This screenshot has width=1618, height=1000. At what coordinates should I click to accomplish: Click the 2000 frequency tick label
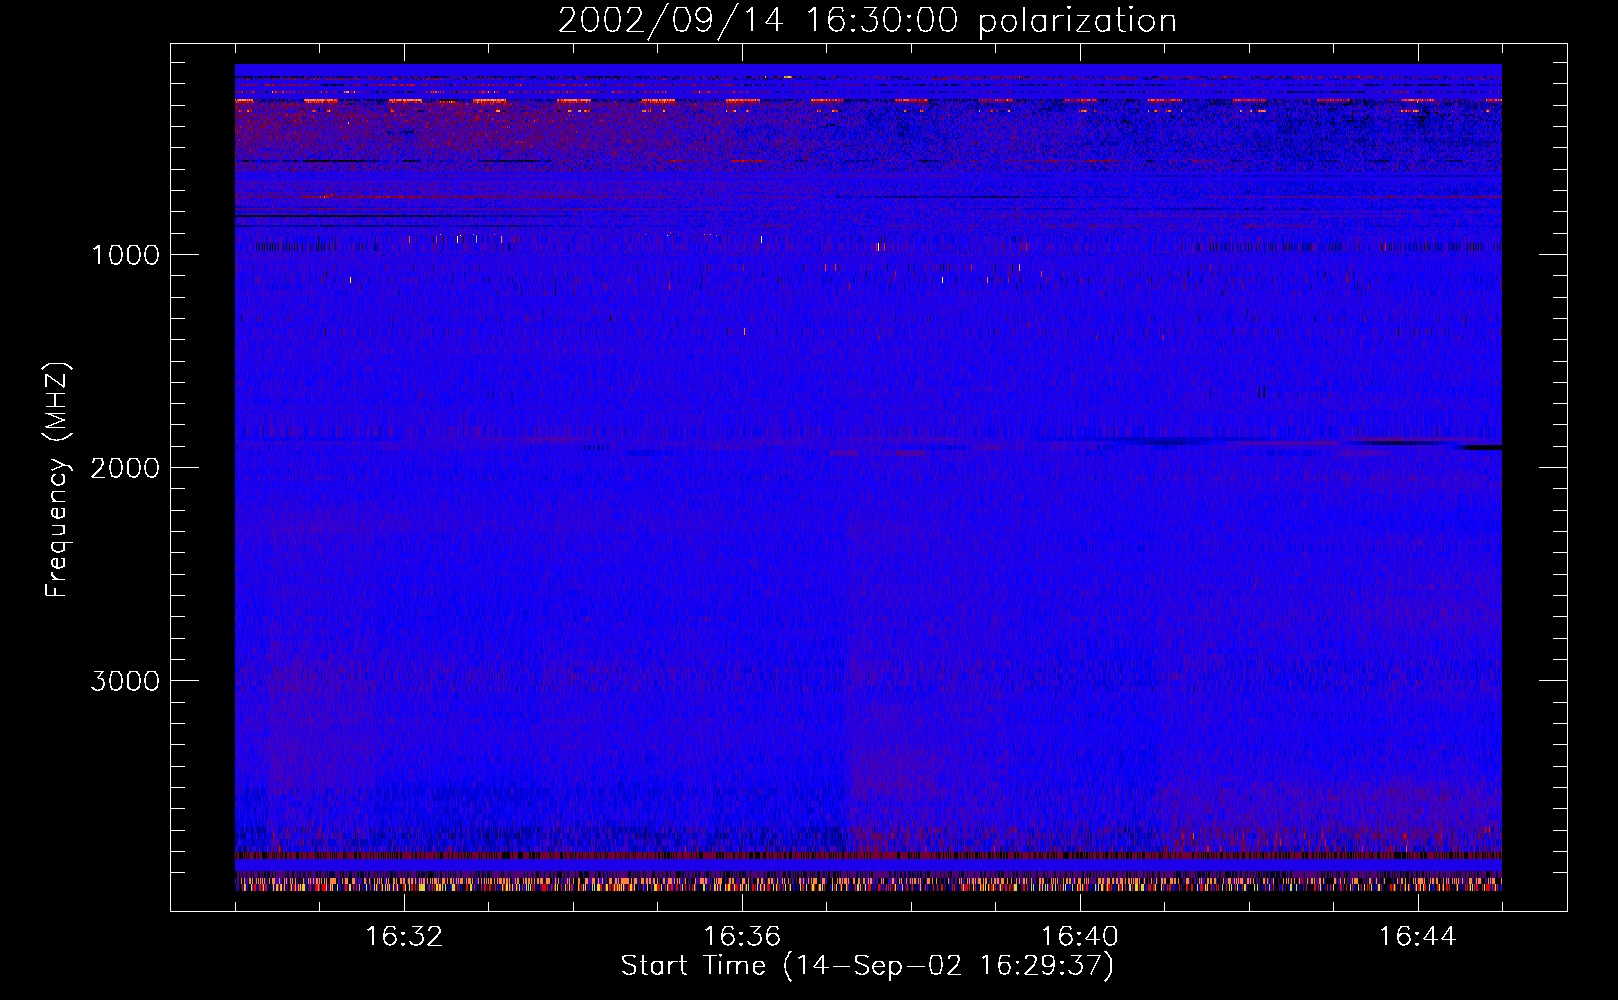[x=125, y=468]
